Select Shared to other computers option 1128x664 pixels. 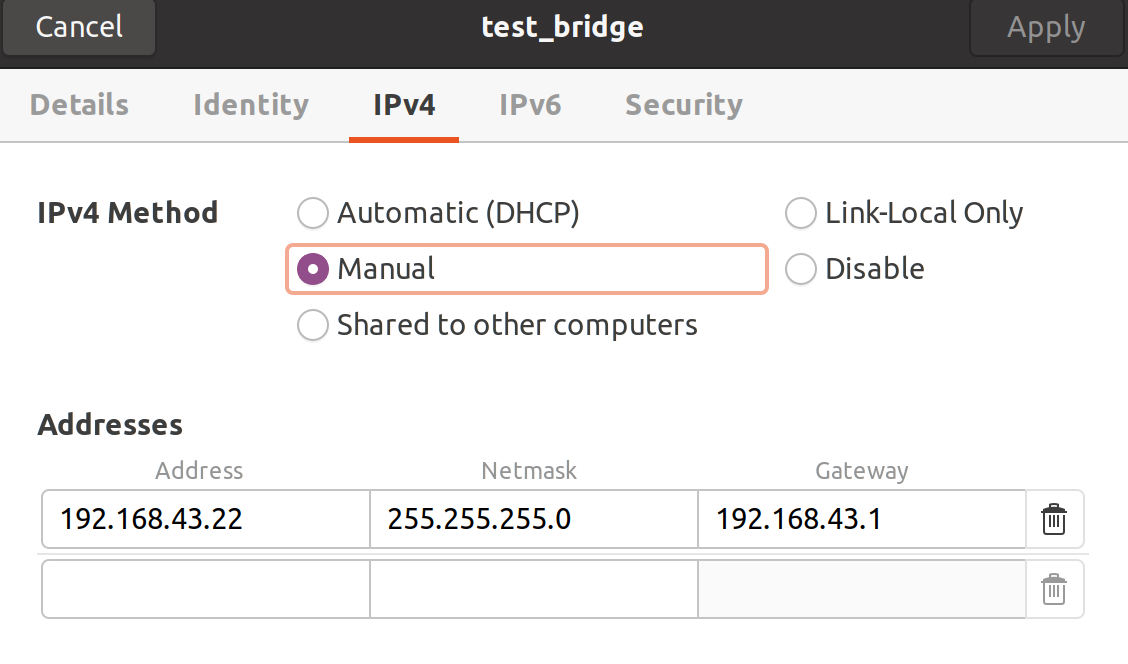pos(313,325)
